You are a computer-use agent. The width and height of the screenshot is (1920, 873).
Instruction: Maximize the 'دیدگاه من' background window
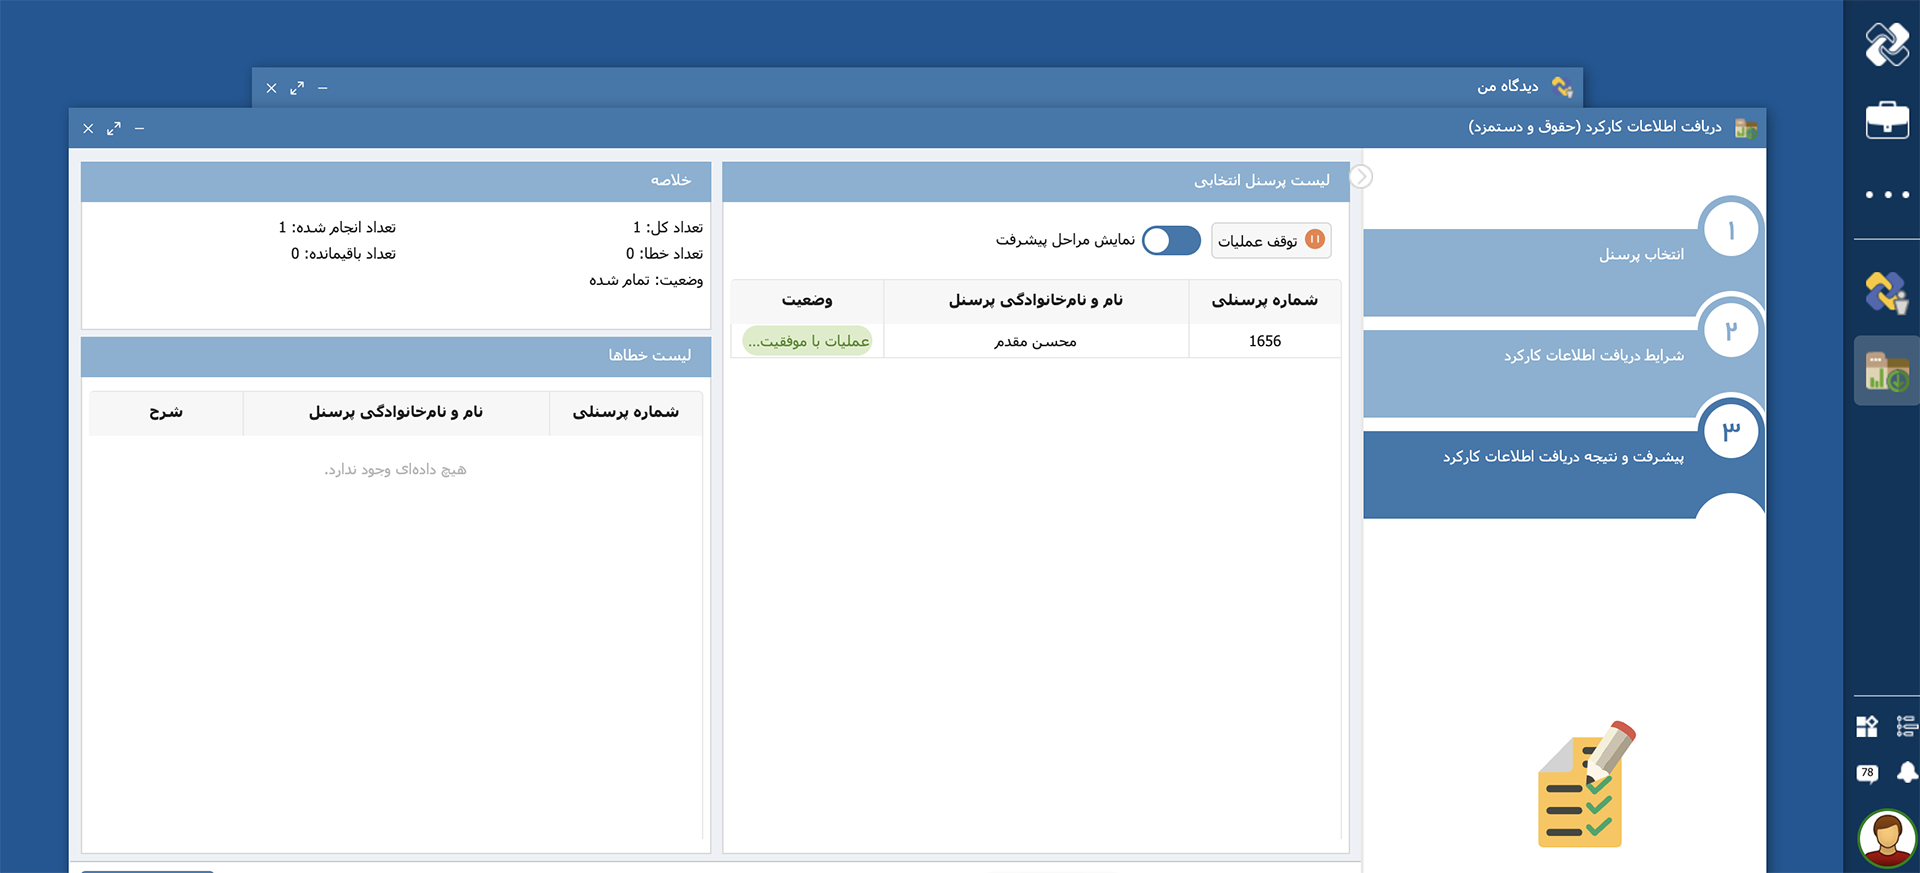tap(297, 88)
